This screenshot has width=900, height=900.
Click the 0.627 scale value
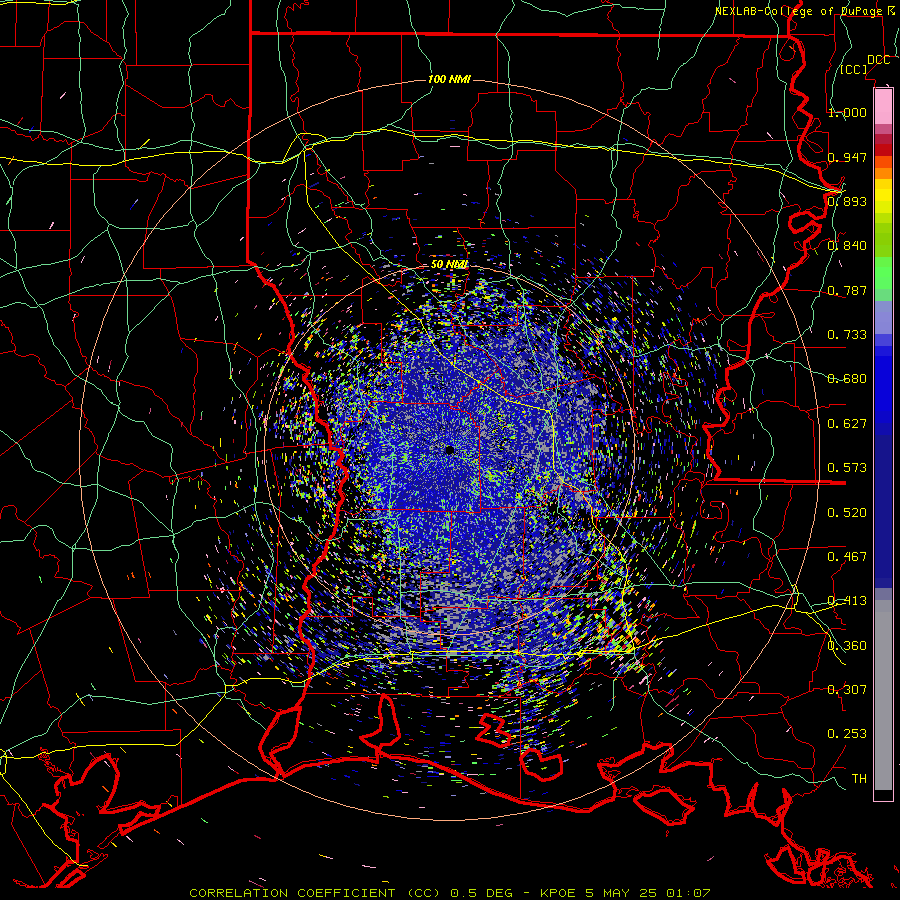pyautogui.click(x=847, y=424)
